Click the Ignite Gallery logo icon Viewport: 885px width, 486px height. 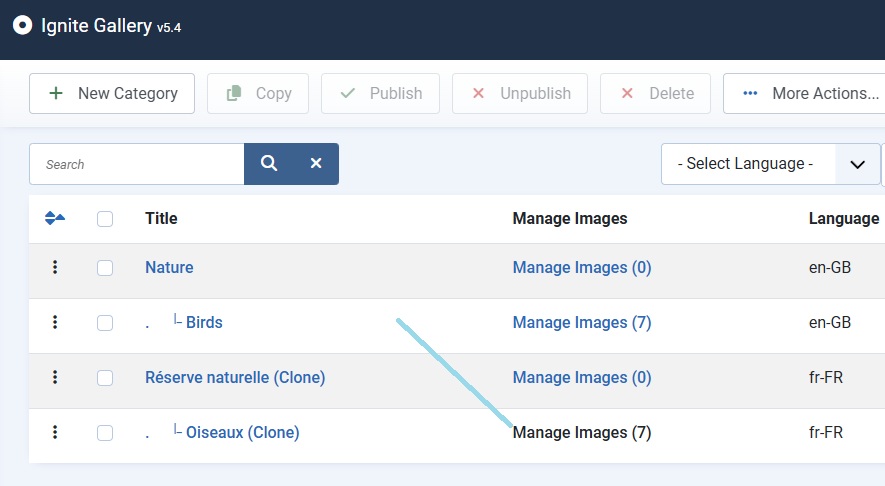click(x=22, y=26)
